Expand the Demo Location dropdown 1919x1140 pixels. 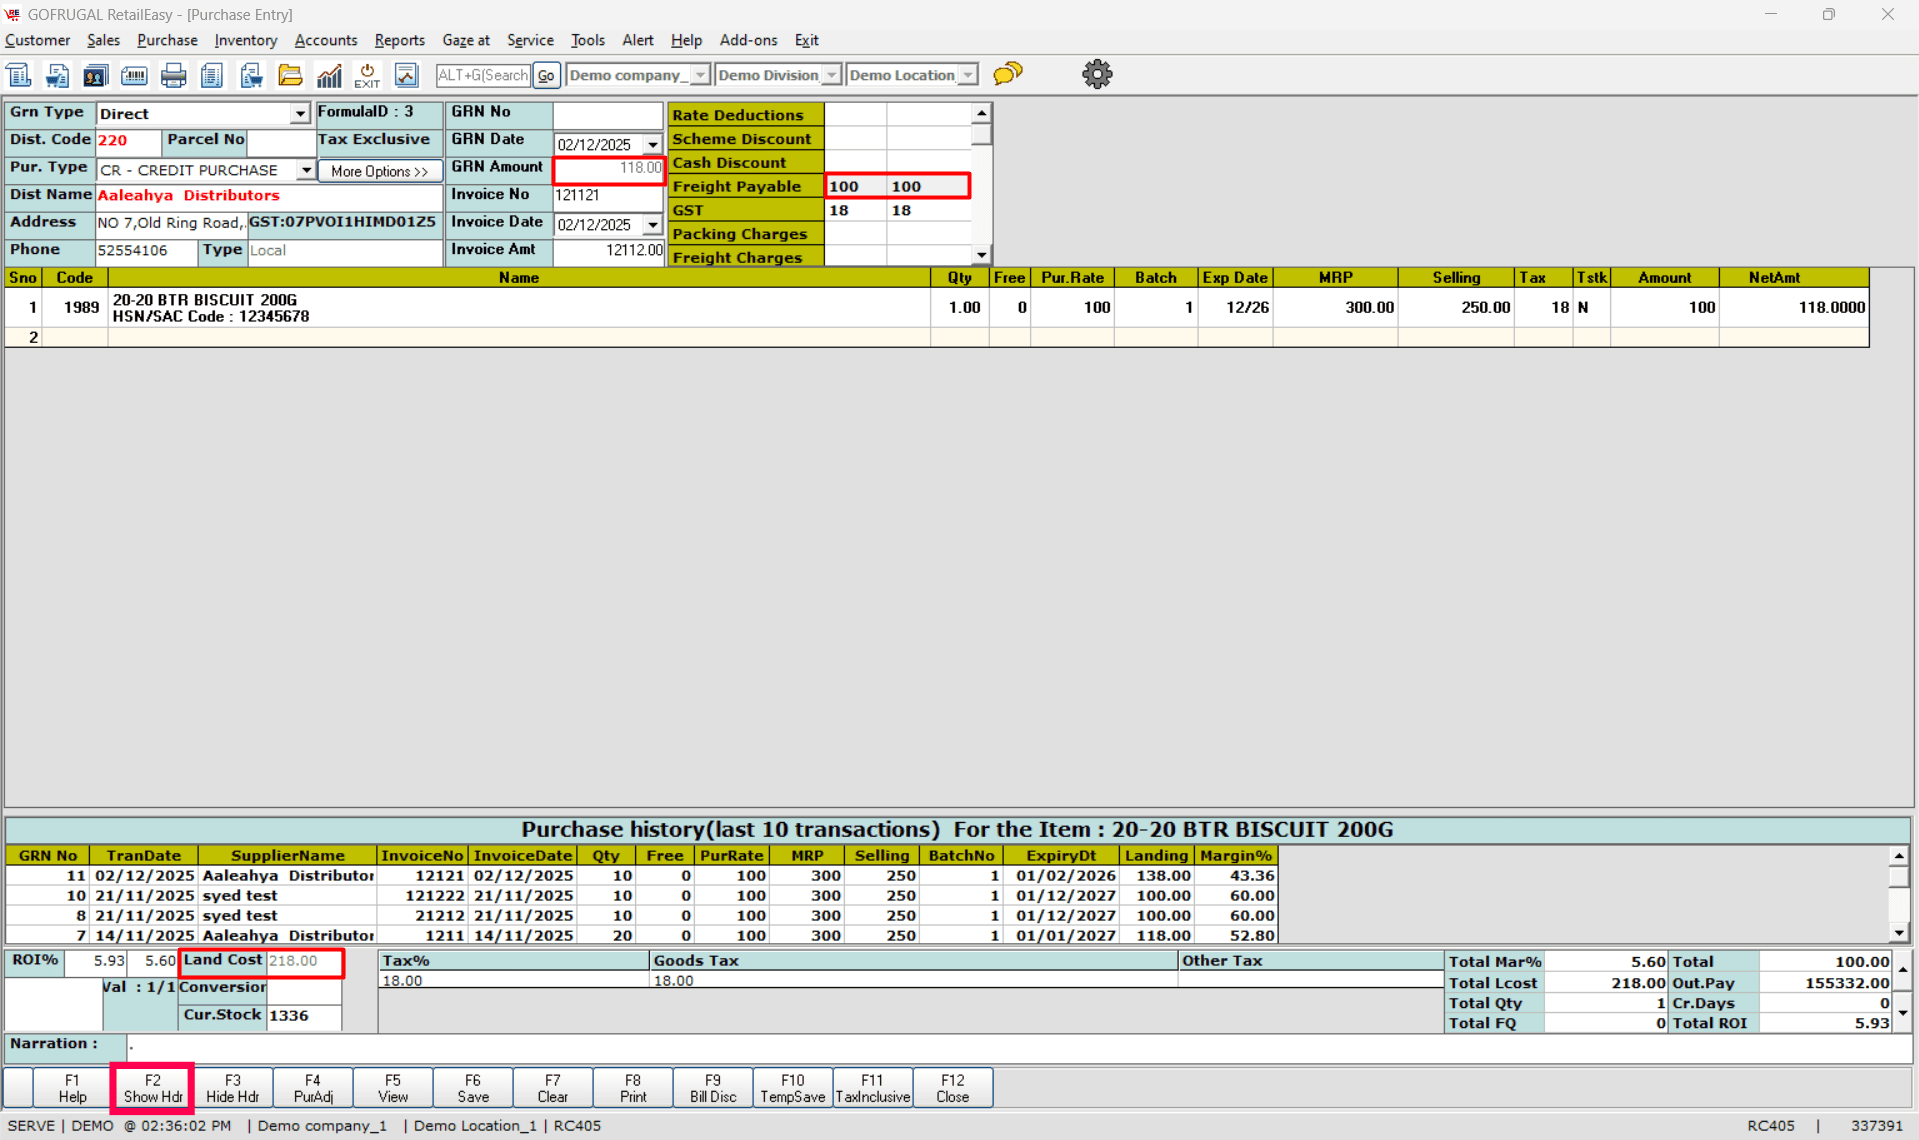coord(968,75)
